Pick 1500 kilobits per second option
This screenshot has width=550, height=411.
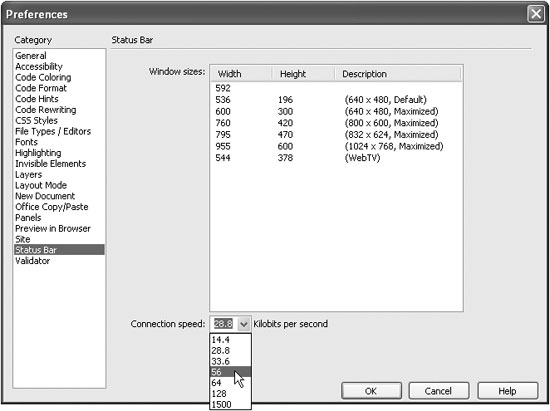pos(230,404)
